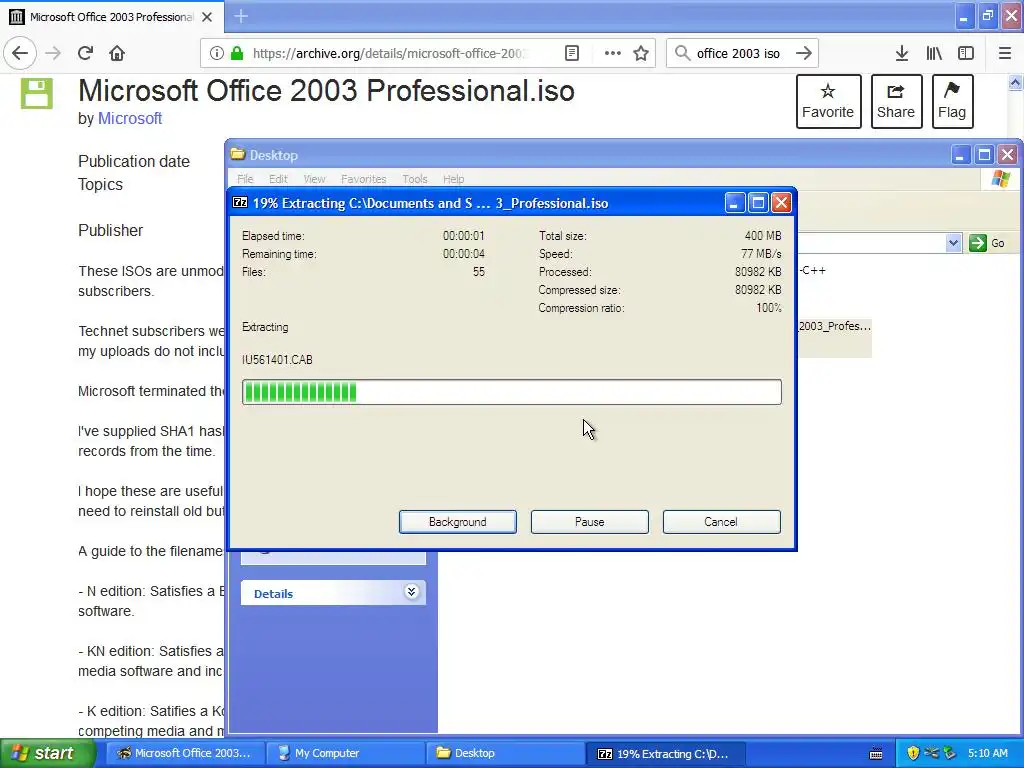The height and width of the screenshot is (768, 1024).
Task: Click the green padlock security icon
Action: [x=237, y=53]
